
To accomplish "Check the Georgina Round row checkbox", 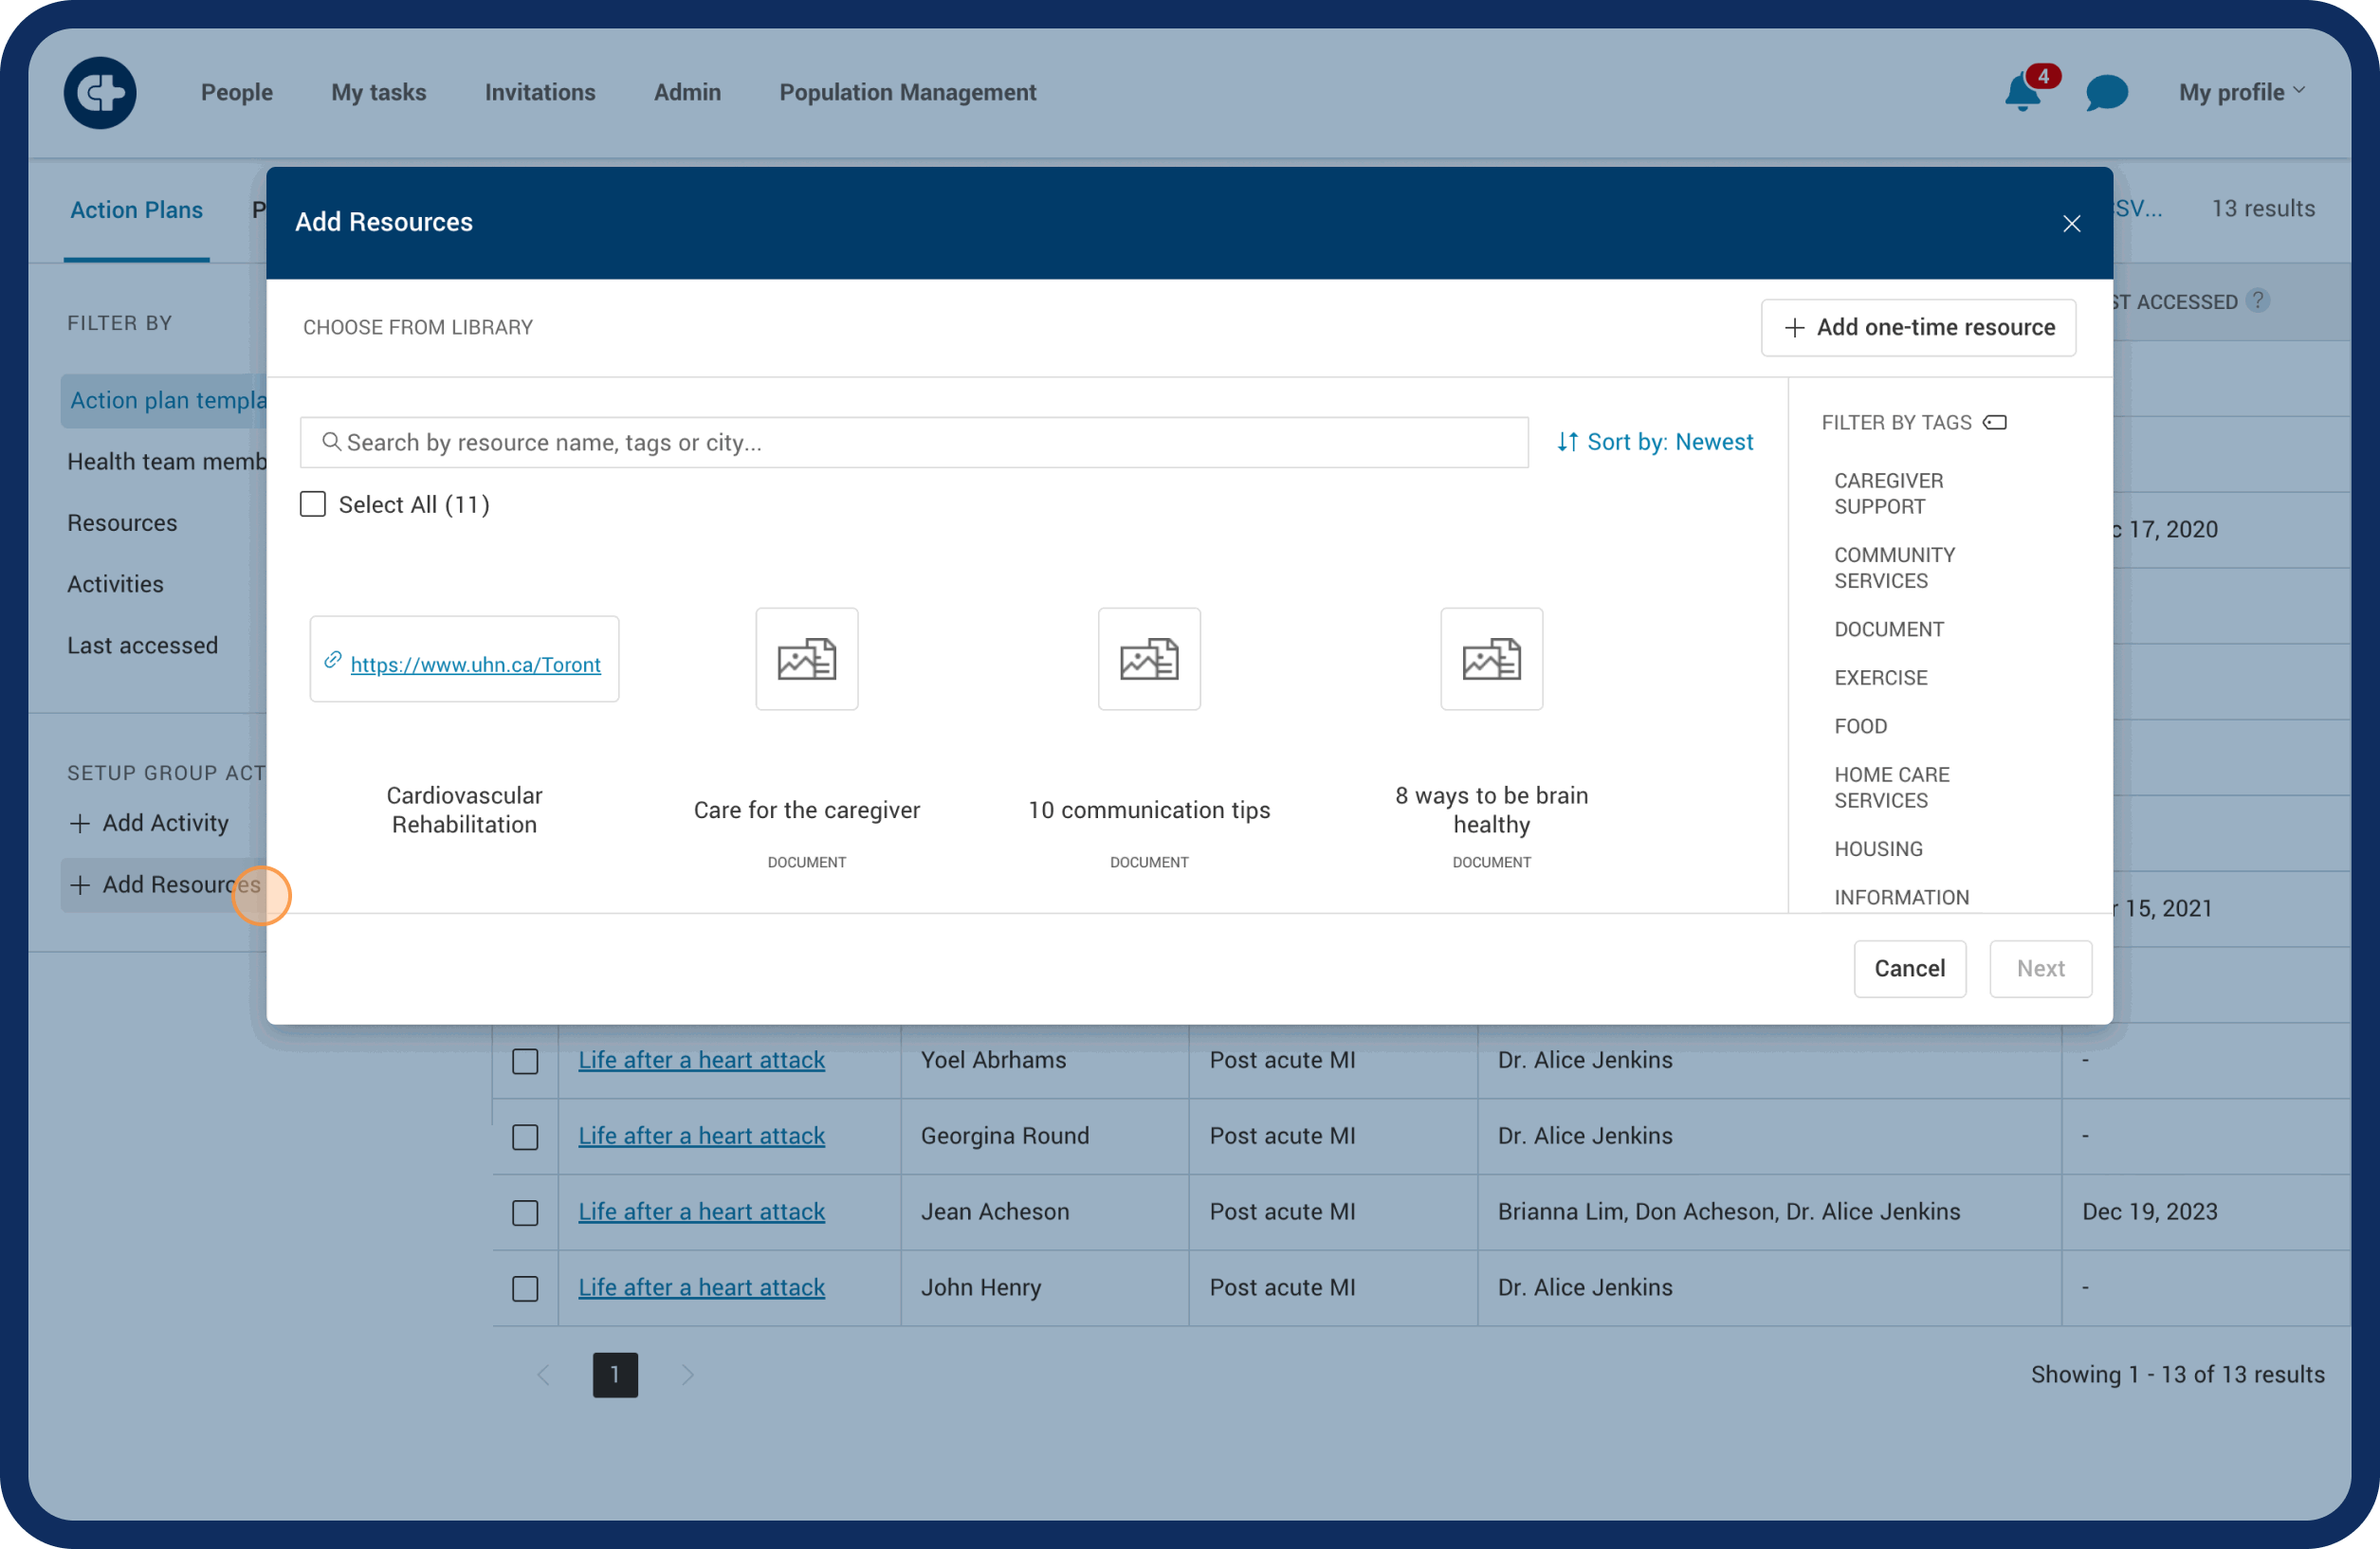I will pyautogui.click(x=525, y=1136).
